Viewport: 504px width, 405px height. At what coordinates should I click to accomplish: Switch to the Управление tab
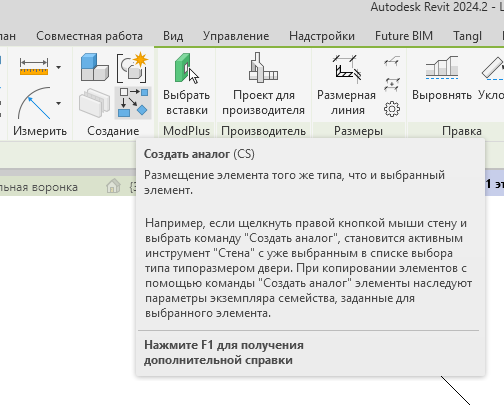(x=236, y=36)
